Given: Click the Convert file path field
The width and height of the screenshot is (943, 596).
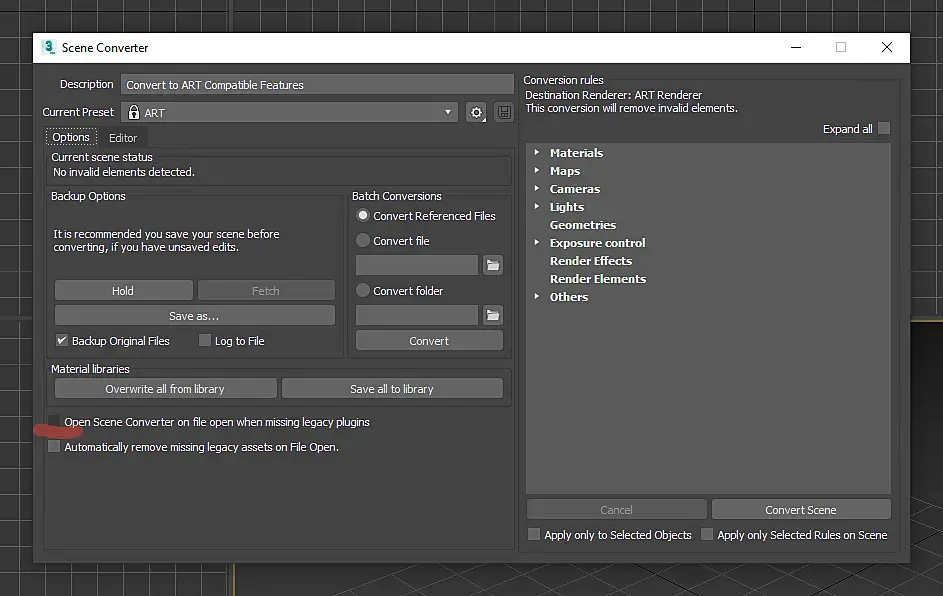Looking at the screenshot, I should (417, 265).
